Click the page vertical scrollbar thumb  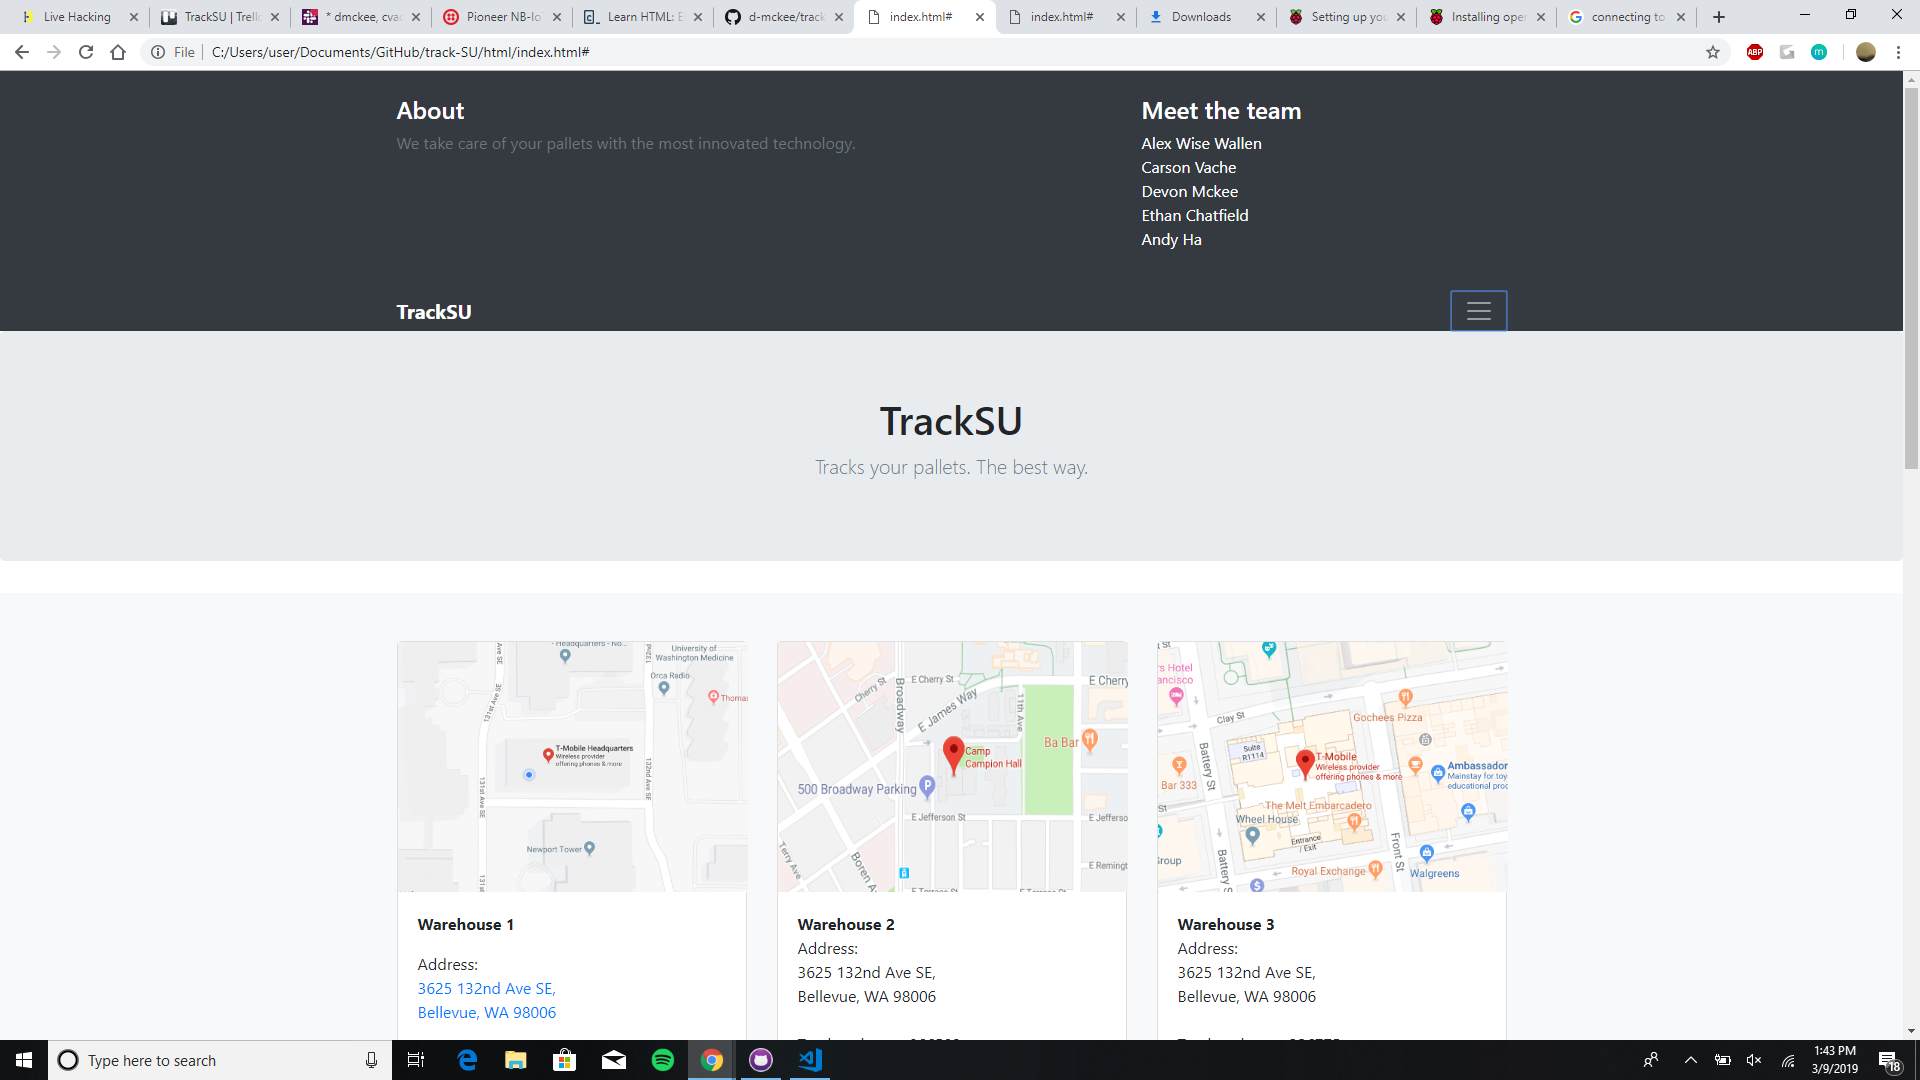(x=1911, y=278)
